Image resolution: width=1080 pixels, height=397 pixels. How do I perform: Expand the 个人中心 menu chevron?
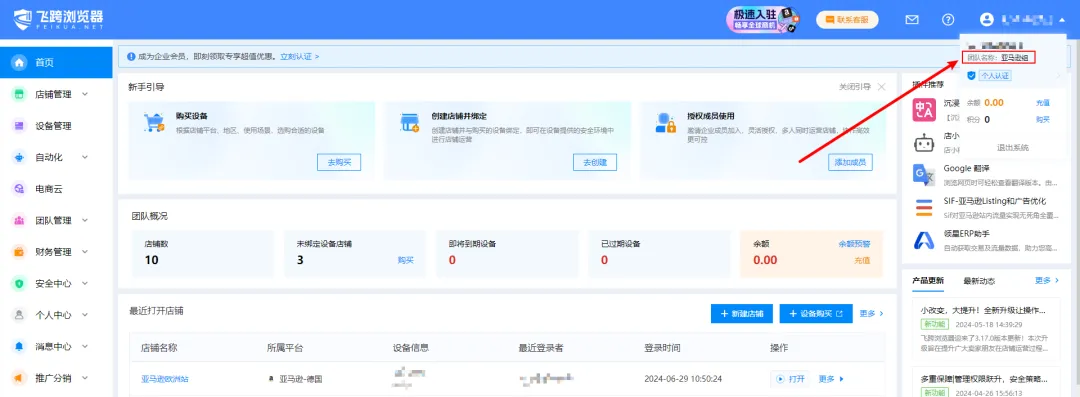click(85, 315)
